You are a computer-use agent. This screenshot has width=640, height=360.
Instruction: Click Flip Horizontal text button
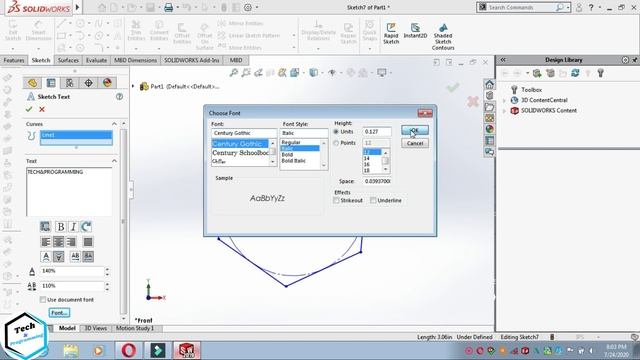tap(75, 256)
